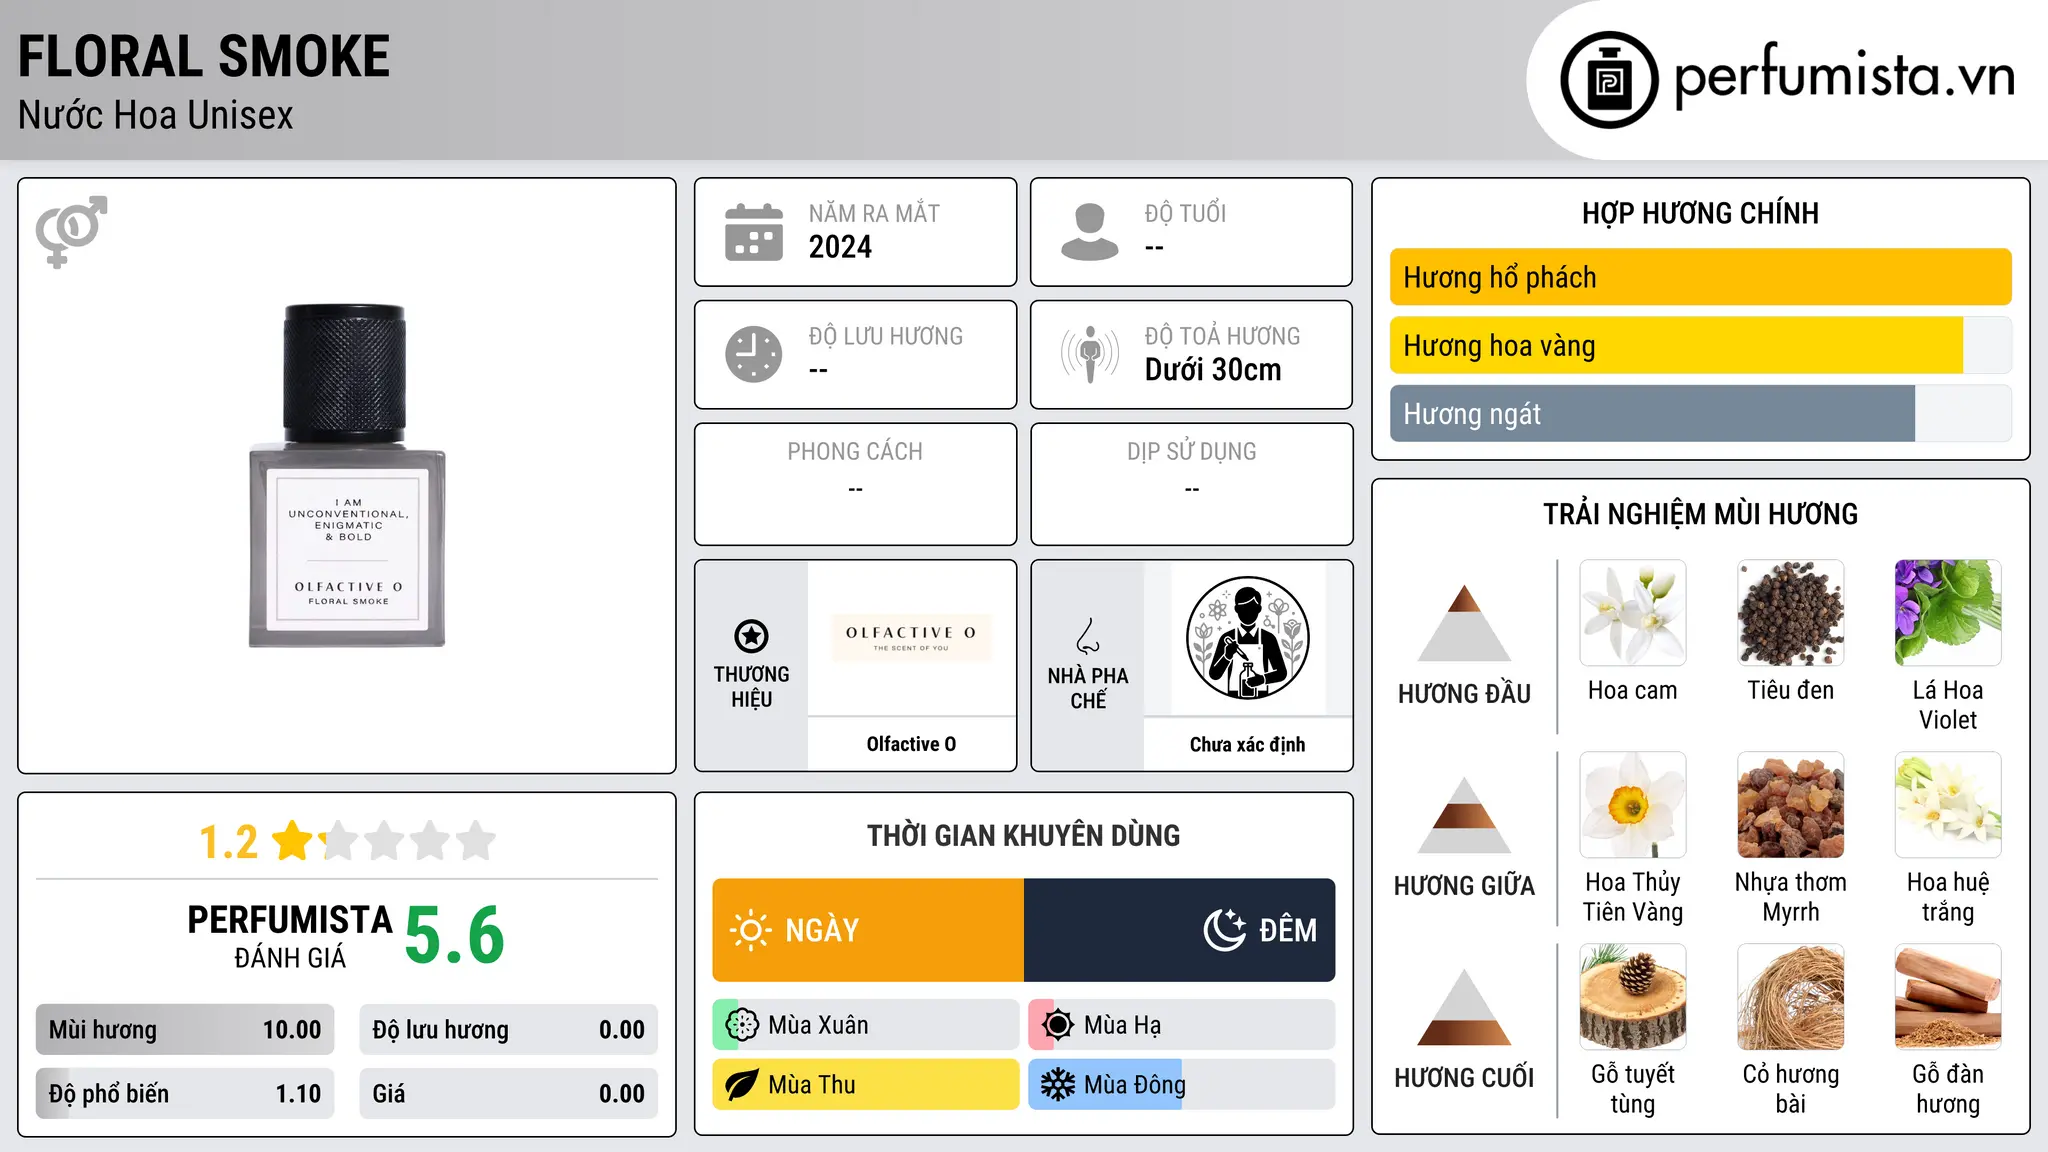Click the Mùi hương 10.00 score row
The image size is (2048, 1152).
(185, 1030)
